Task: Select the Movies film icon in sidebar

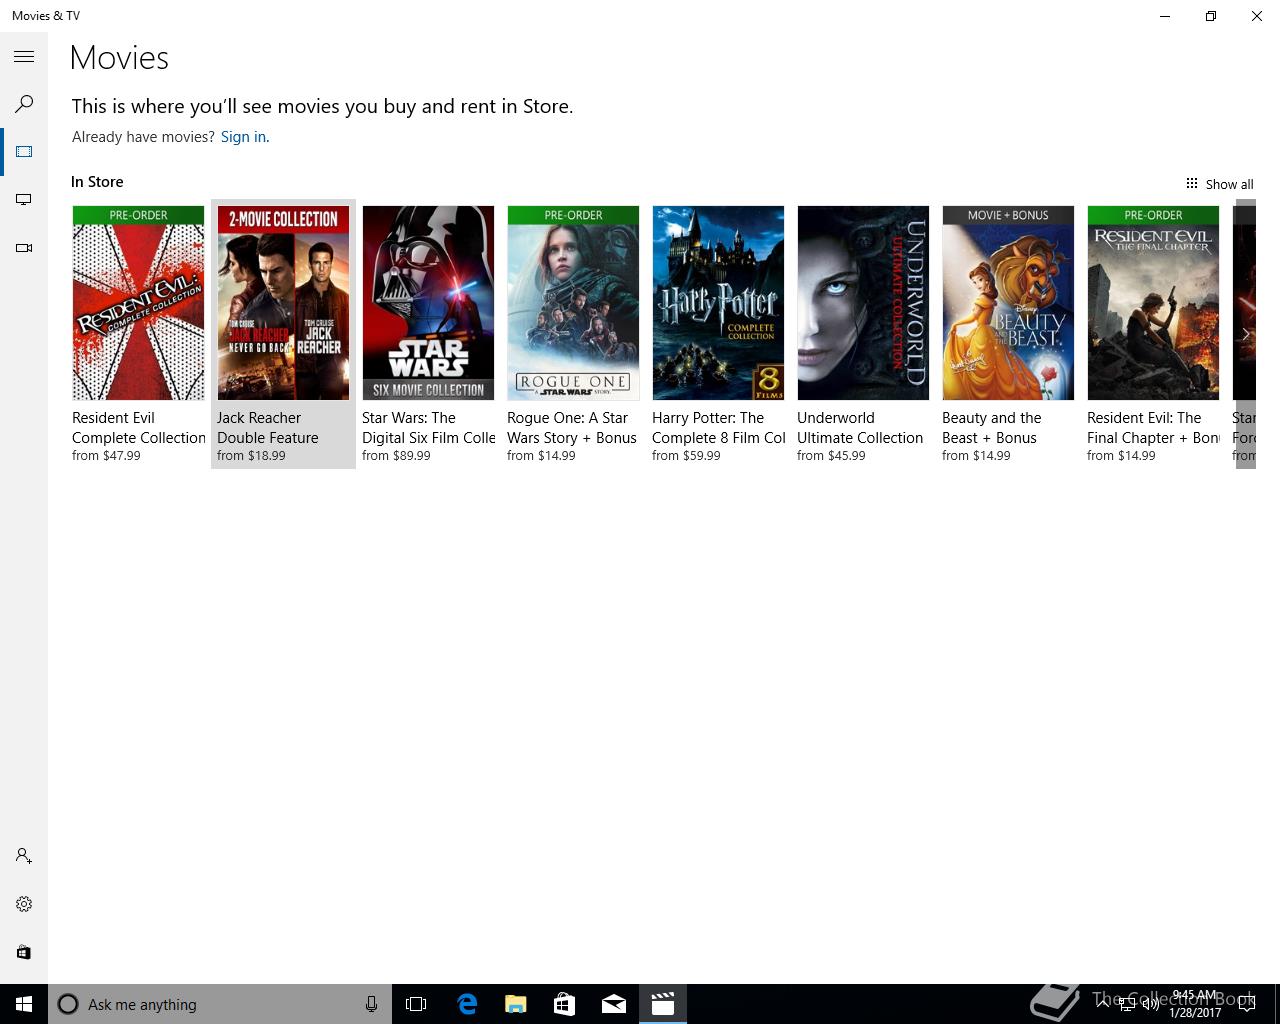Action: [24, 152]
